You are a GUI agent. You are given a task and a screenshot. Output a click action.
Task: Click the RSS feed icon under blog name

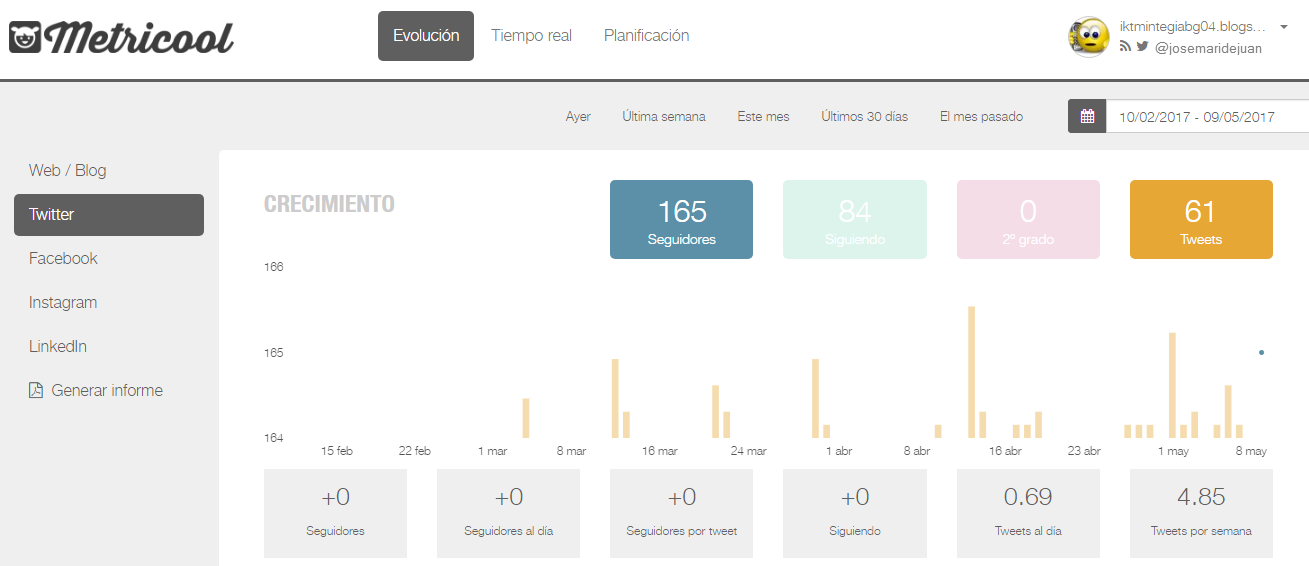pos(1125,46)
